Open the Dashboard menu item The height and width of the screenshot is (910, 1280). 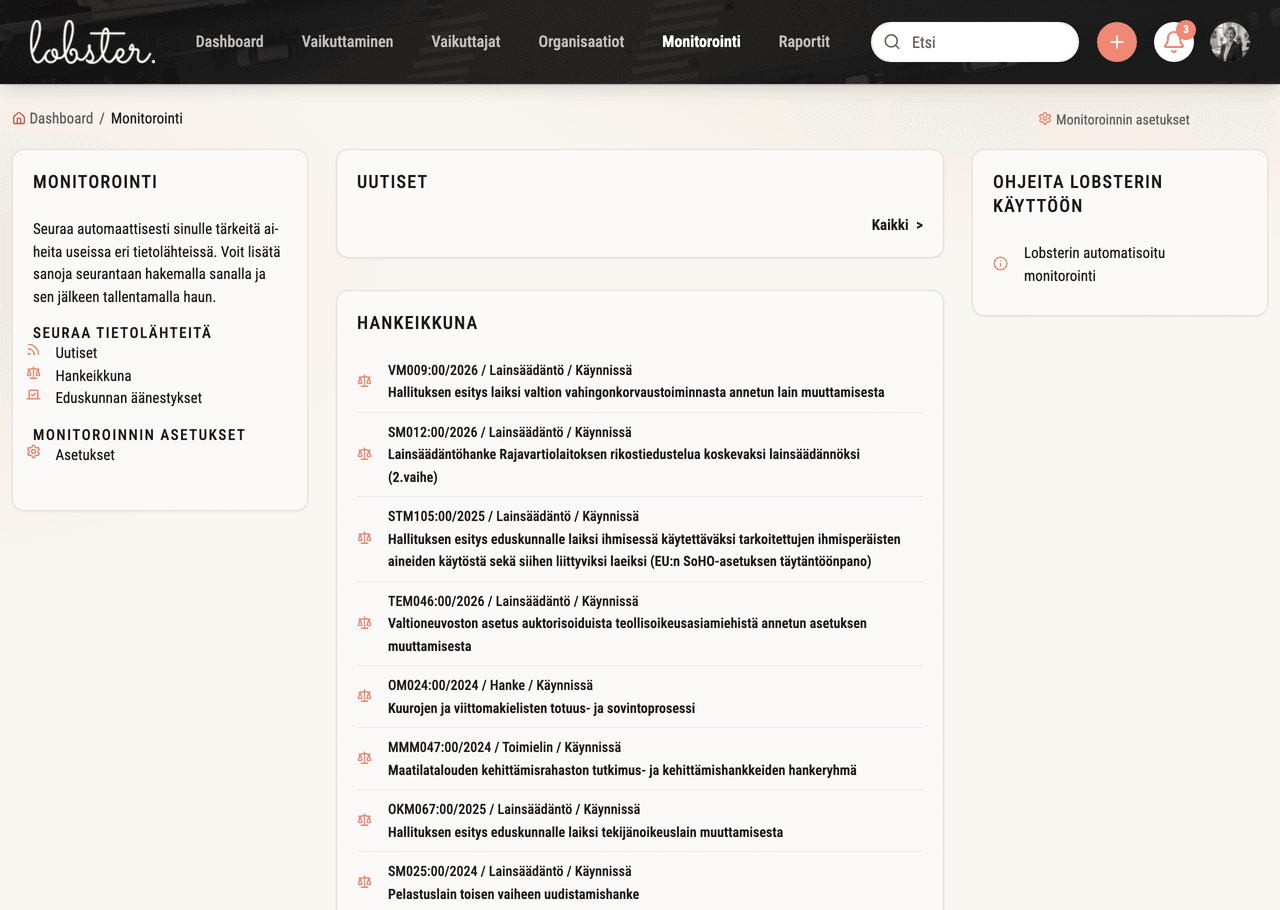click(229, 42)
